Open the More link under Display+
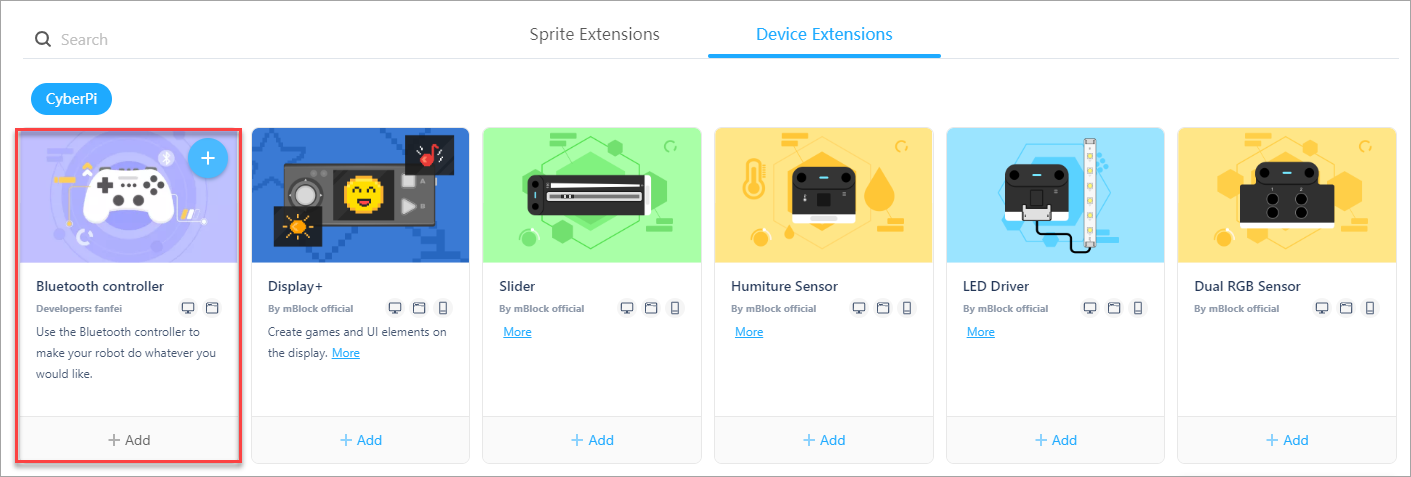The height and width of the screenshot is (477, 1411). tap(346, 353)
